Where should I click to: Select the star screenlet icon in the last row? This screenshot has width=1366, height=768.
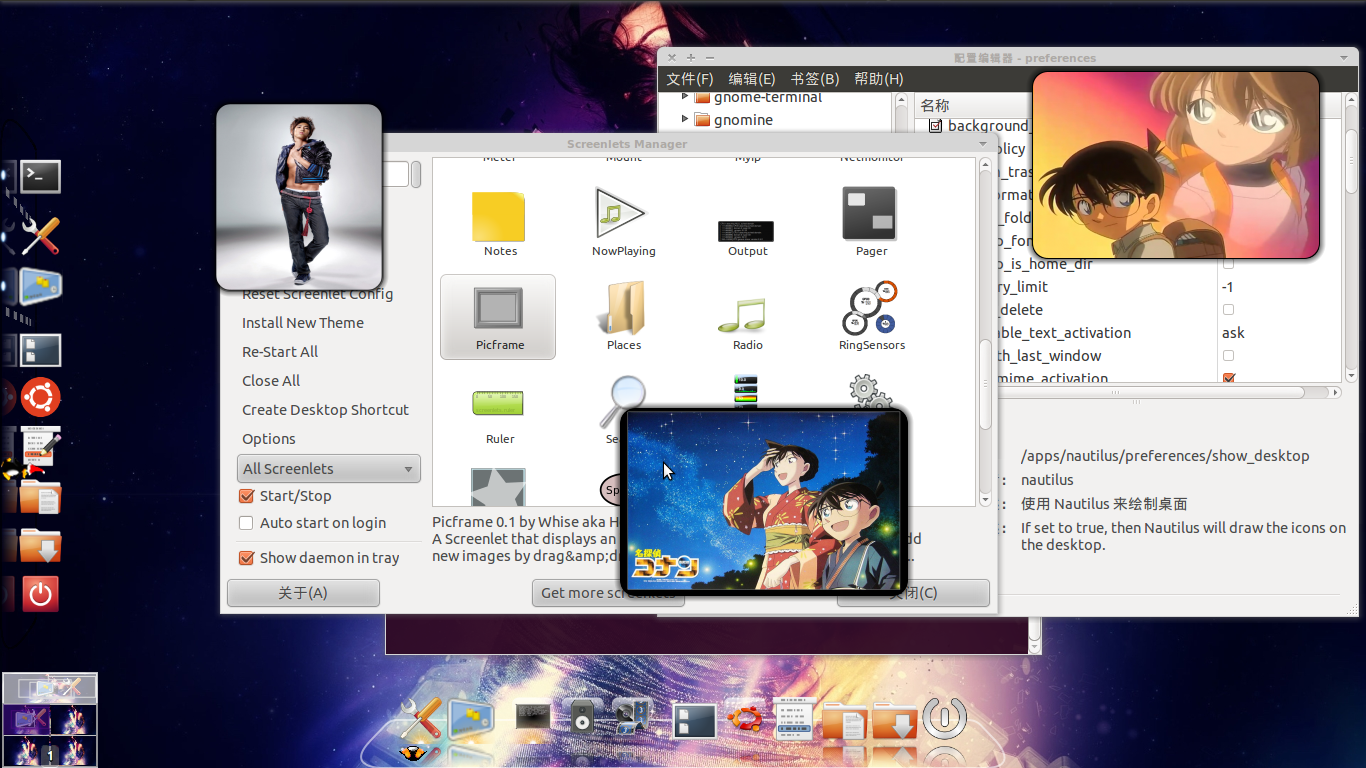click(x=498, y=487)
